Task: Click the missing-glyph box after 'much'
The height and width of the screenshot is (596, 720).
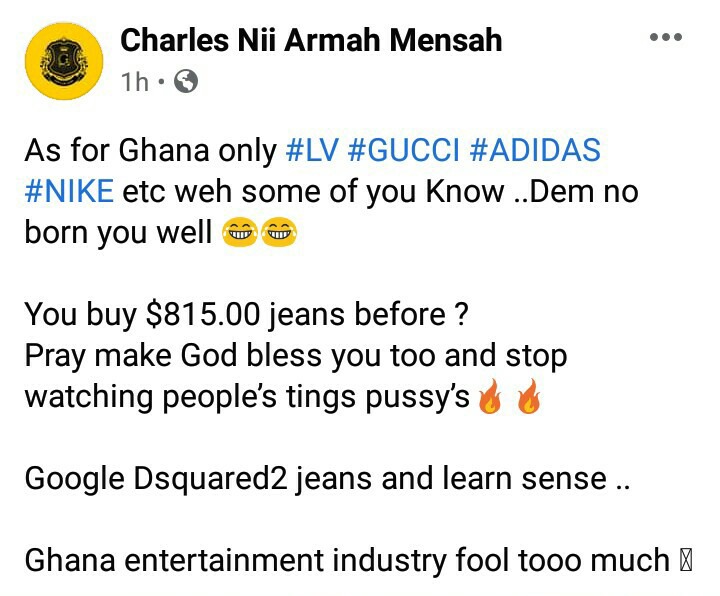Action: 686,561
